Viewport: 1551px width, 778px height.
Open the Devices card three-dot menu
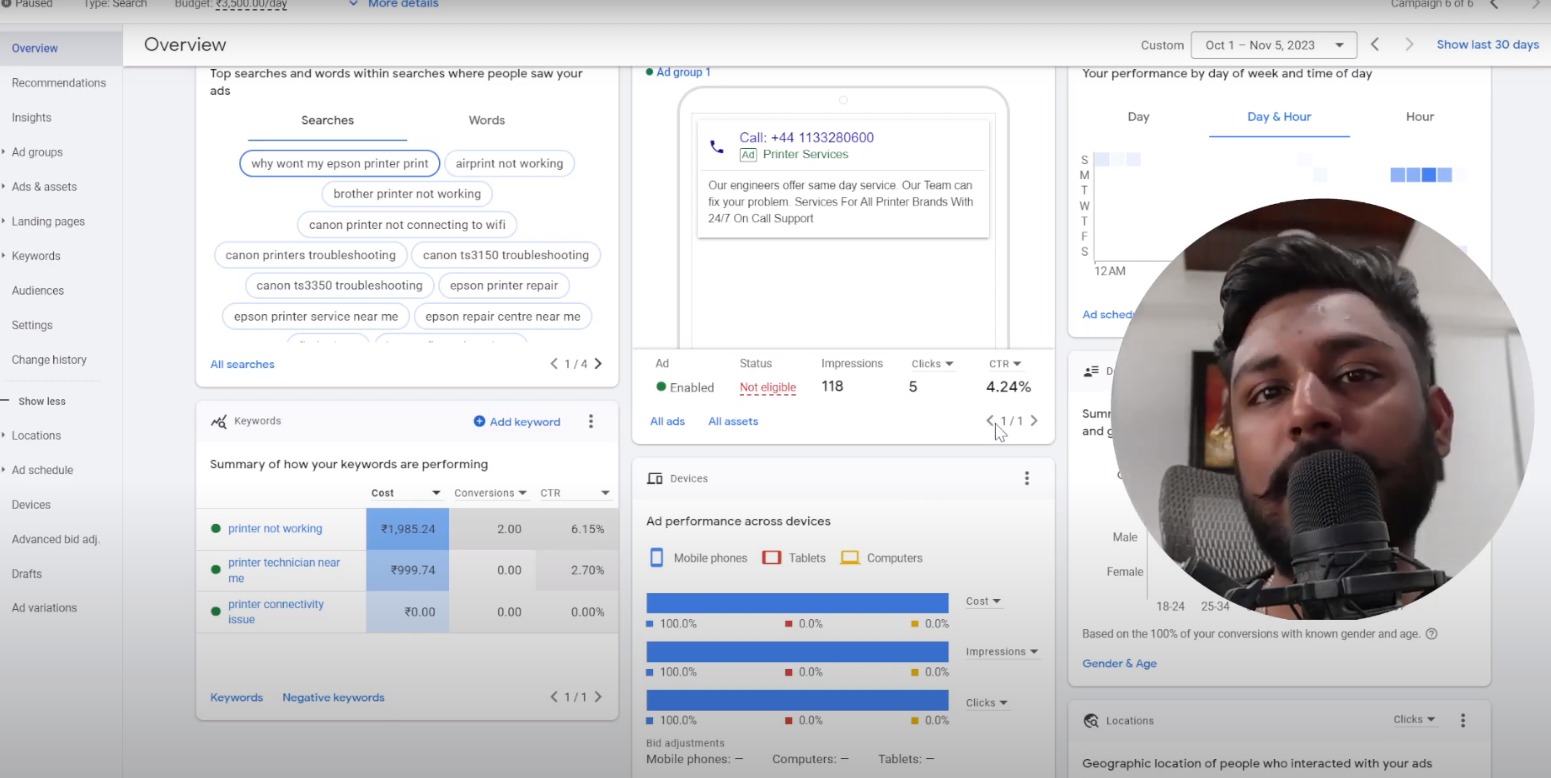(1026, 479)
